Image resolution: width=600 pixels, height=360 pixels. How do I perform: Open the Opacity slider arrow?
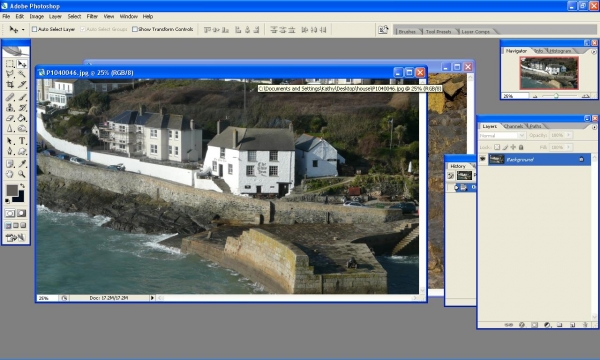coord(569,135)
